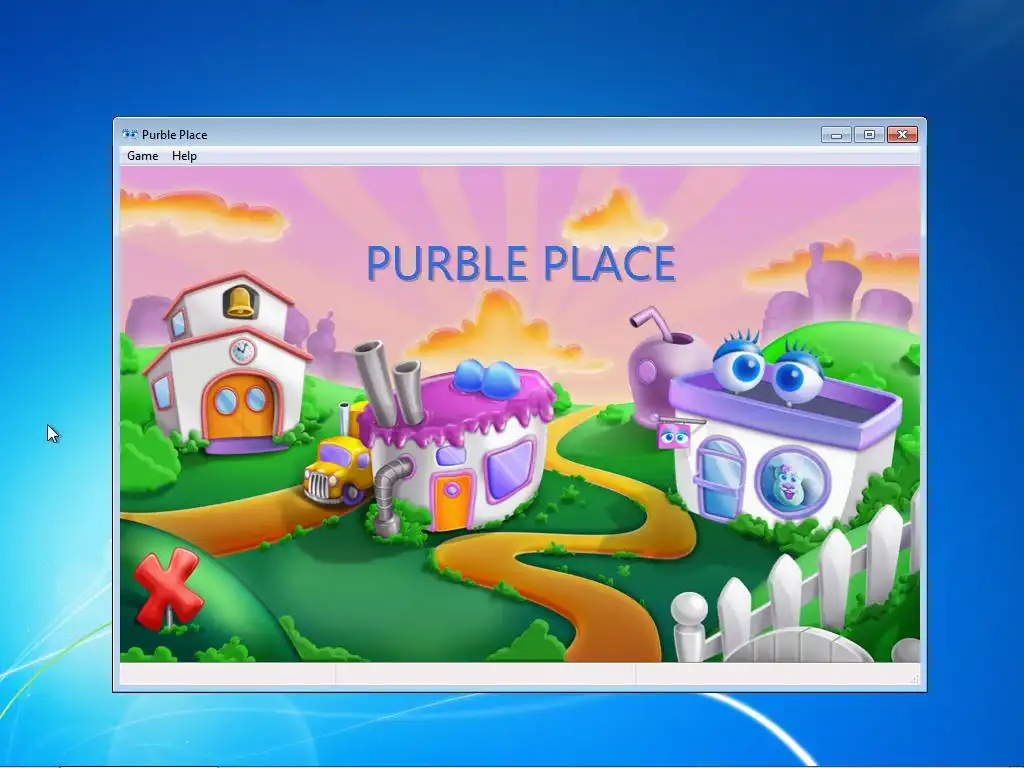Click the red X exit sign
This screenshot has width=1024, height=768.
click(167, 588)
